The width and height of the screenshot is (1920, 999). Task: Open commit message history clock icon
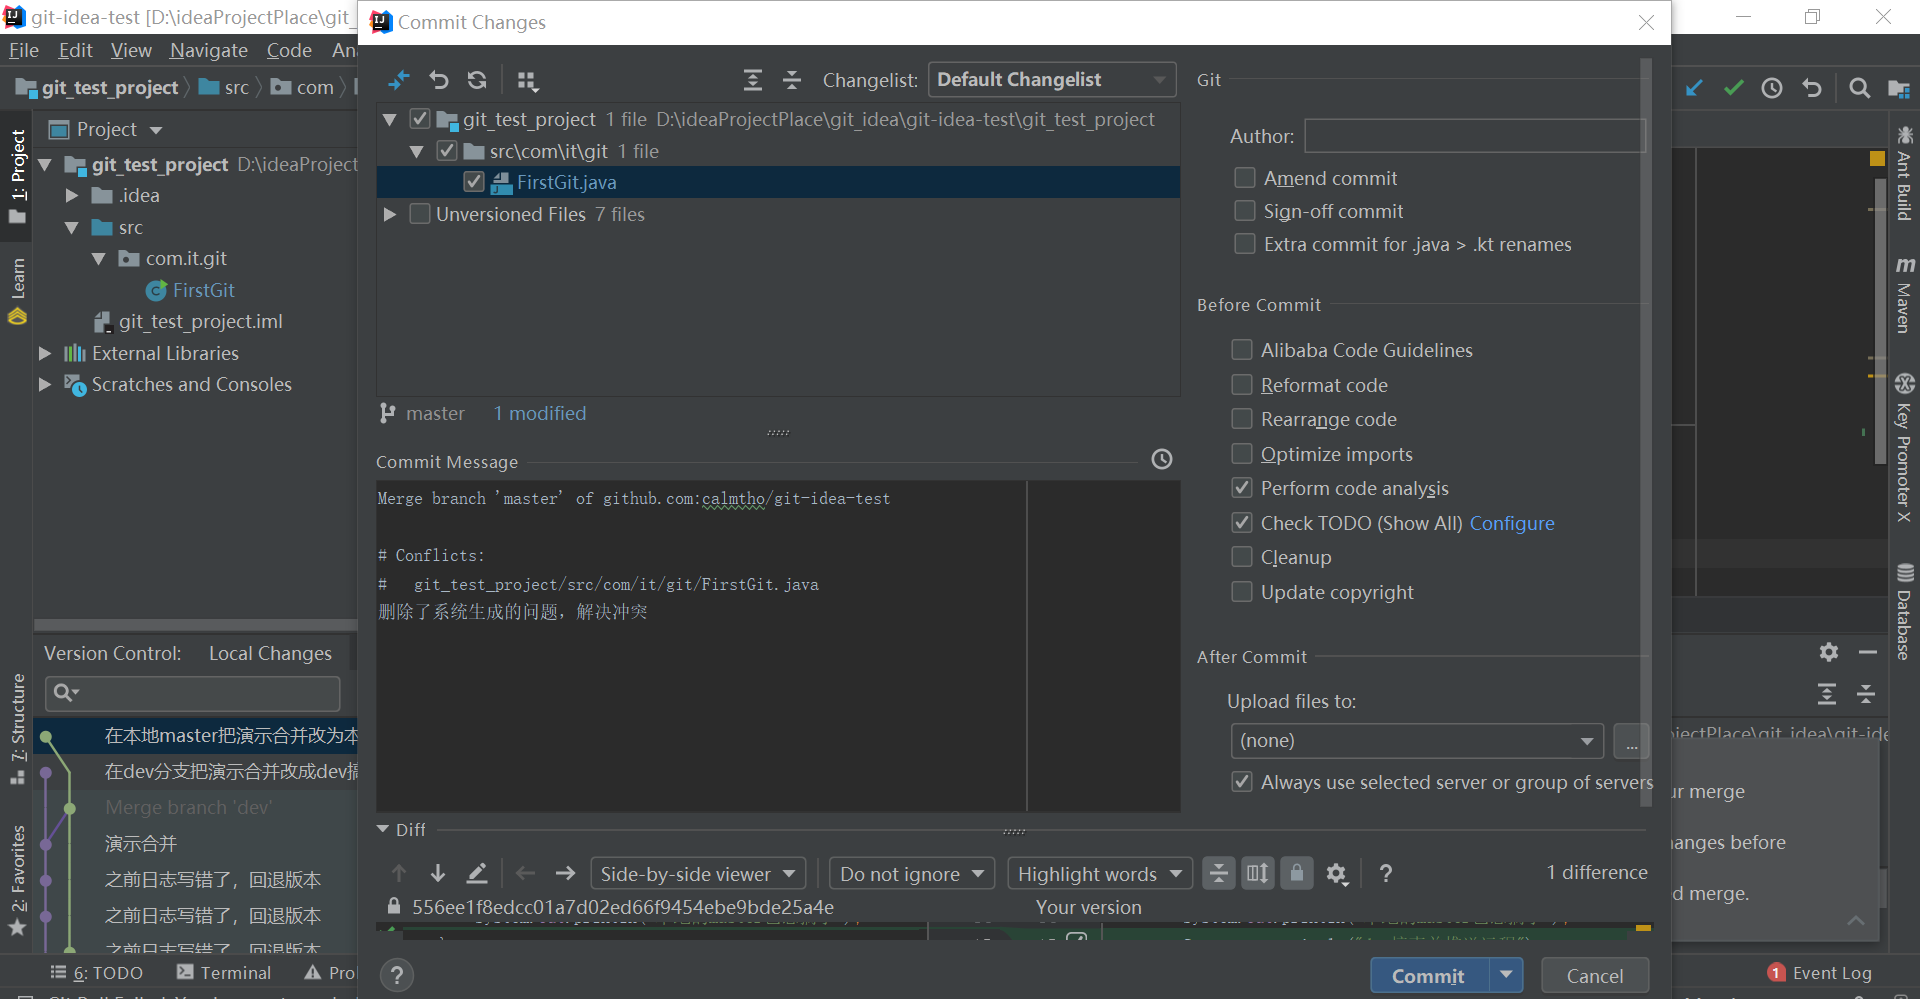pyautogui.click(x=1161, y=459)
